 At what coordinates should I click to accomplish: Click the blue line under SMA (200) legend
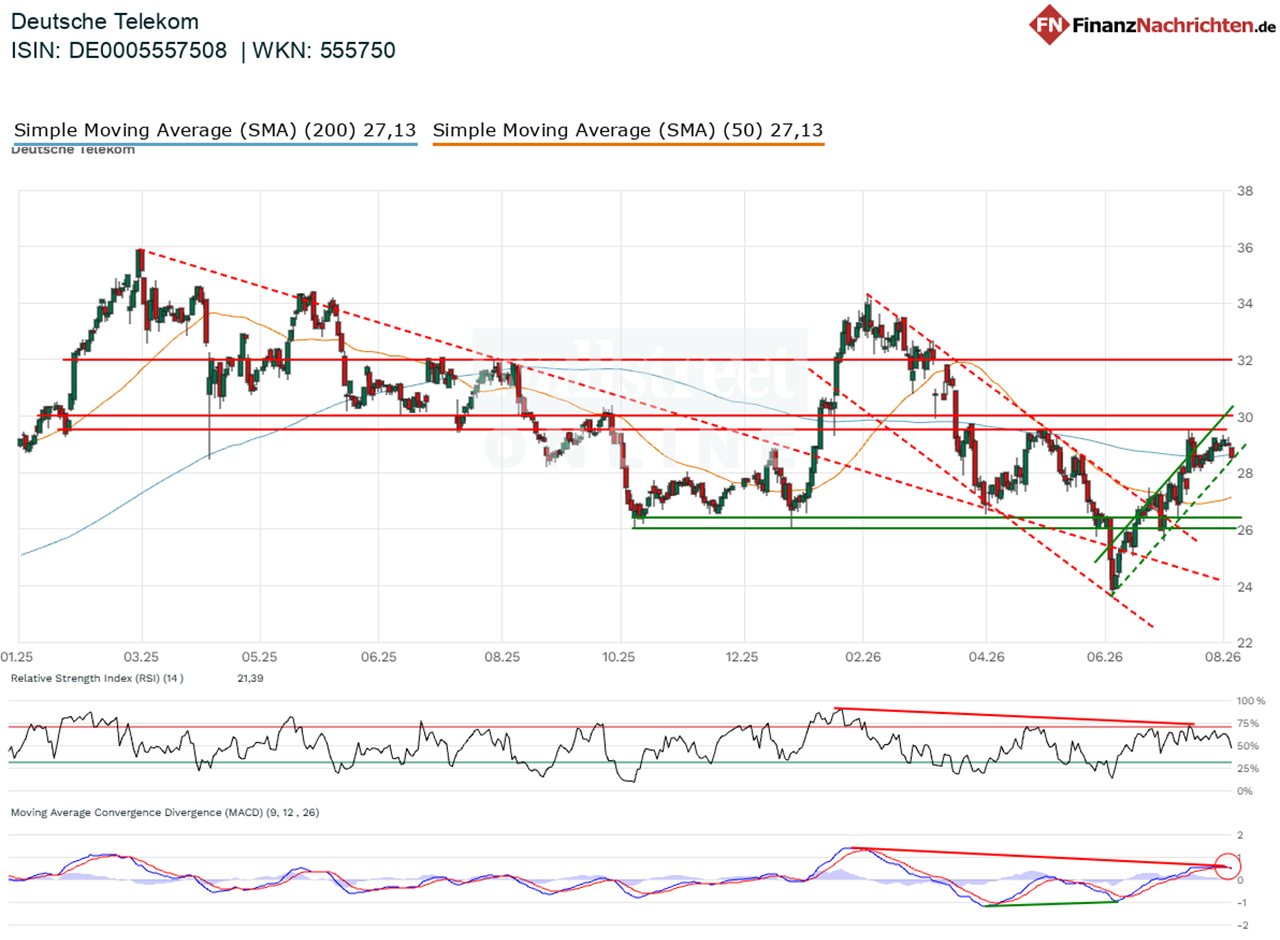point(215,145)
